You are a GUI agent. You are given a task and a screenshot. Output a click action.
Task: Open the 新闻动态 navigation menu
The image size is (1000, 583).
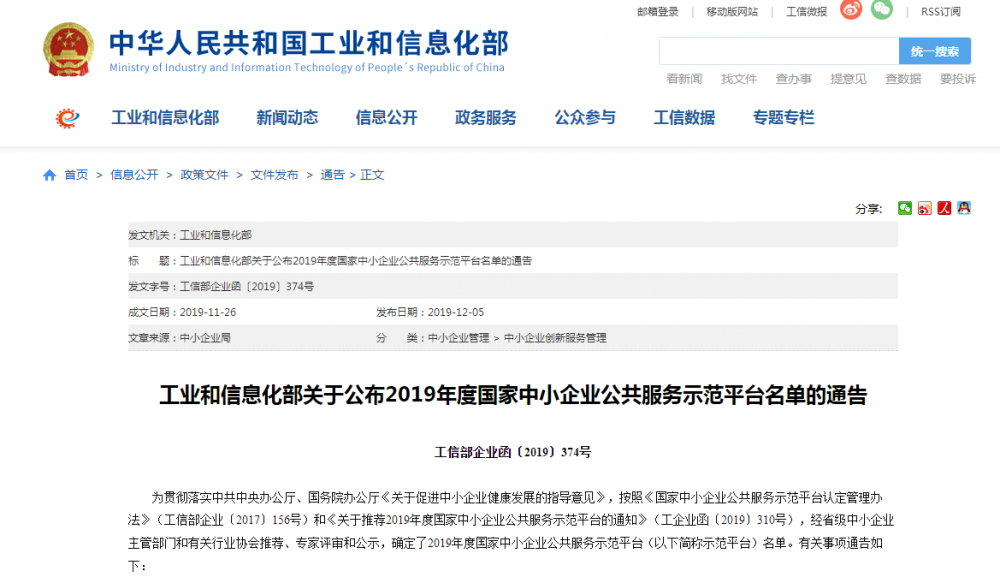287,118
